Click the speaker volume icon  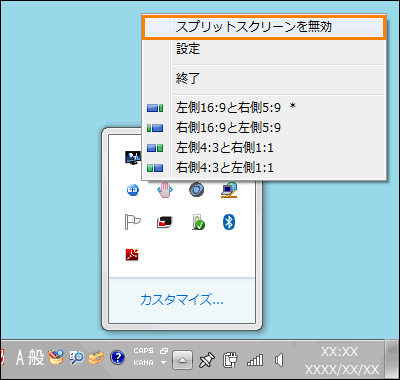click(279, 360)
